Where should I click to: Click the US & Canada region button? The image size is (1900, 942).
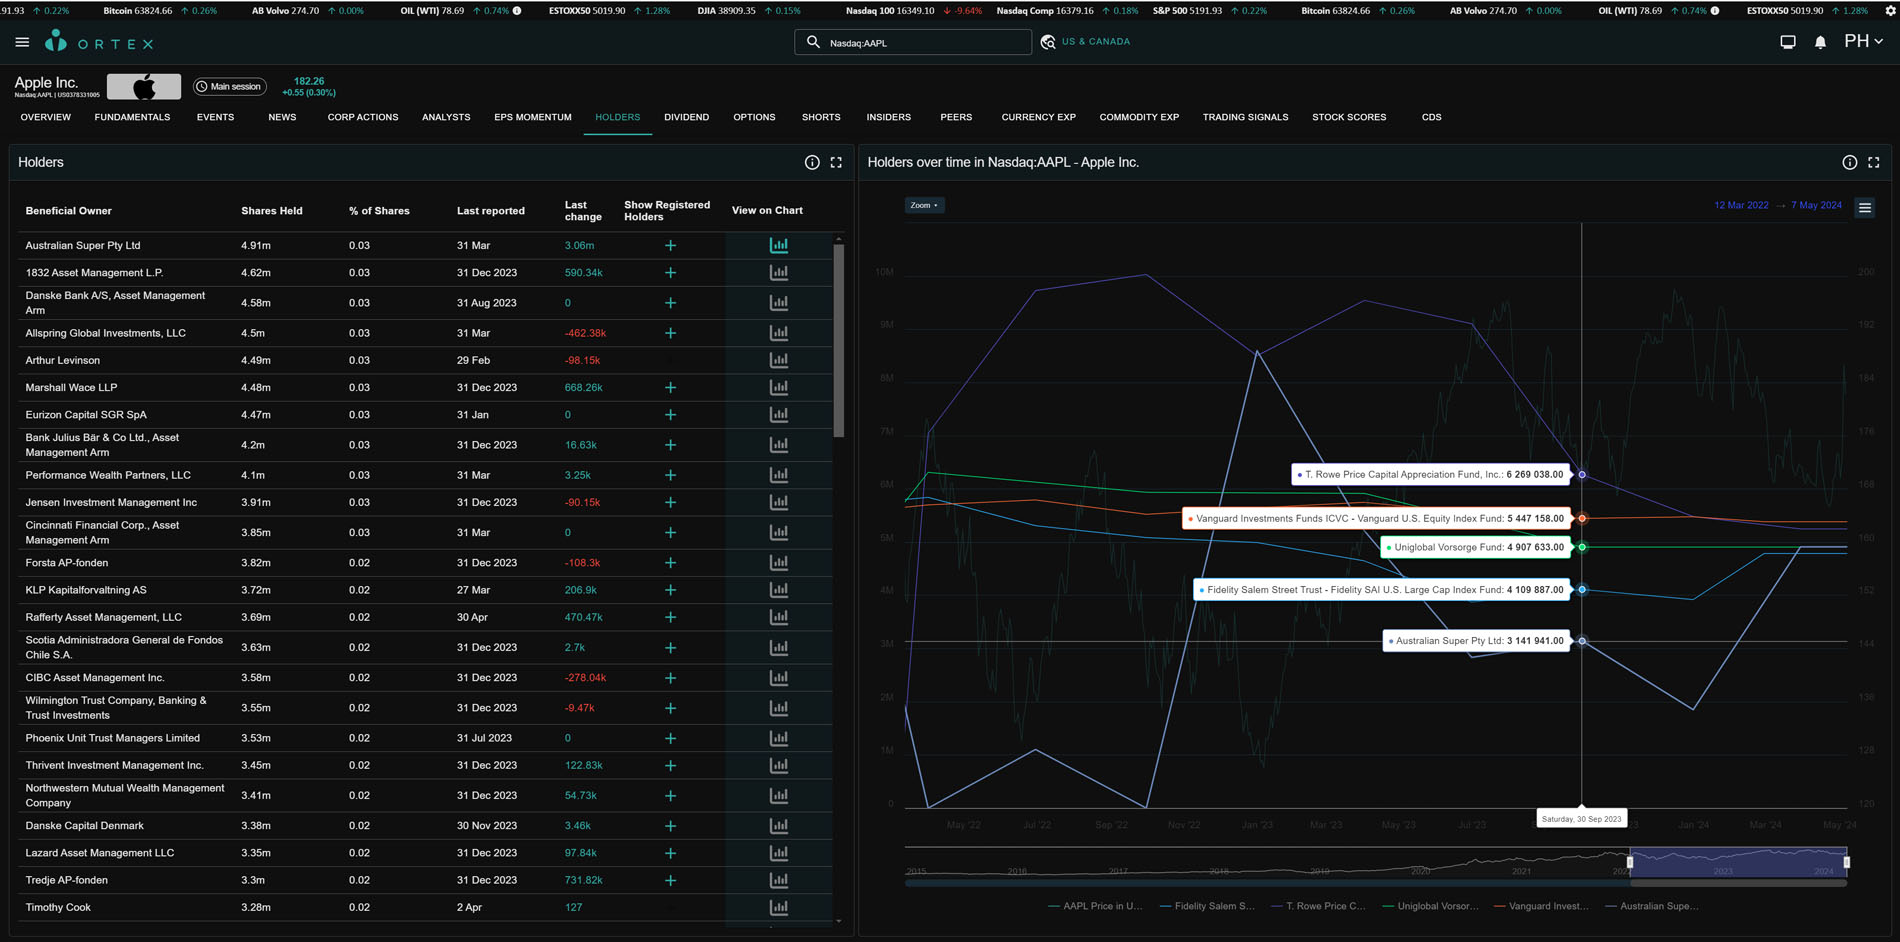coord(1086,42)
